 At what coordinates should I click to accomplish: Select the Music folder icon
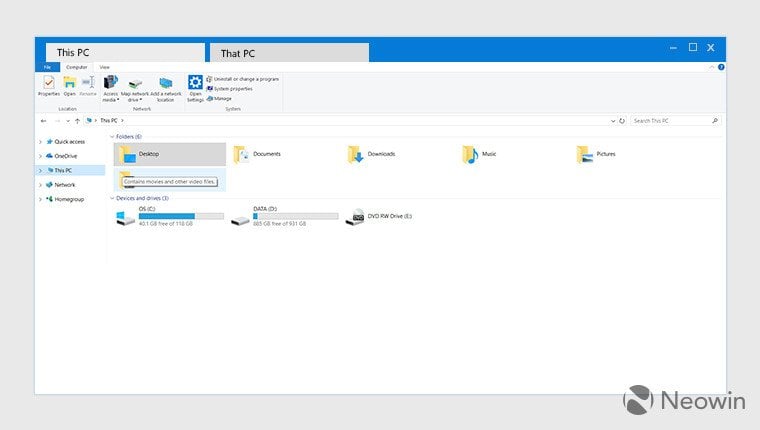(x=470, y=154)
